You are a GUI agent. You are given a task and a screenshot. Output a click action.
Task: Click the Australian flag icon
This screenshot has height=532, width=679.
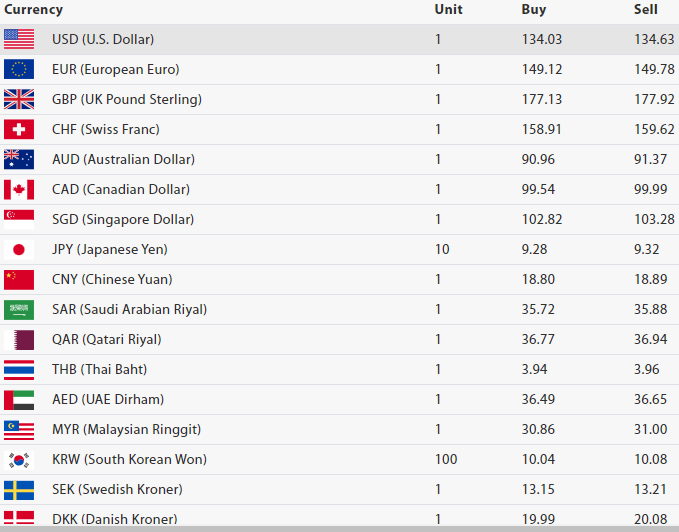tap(19, 159)
